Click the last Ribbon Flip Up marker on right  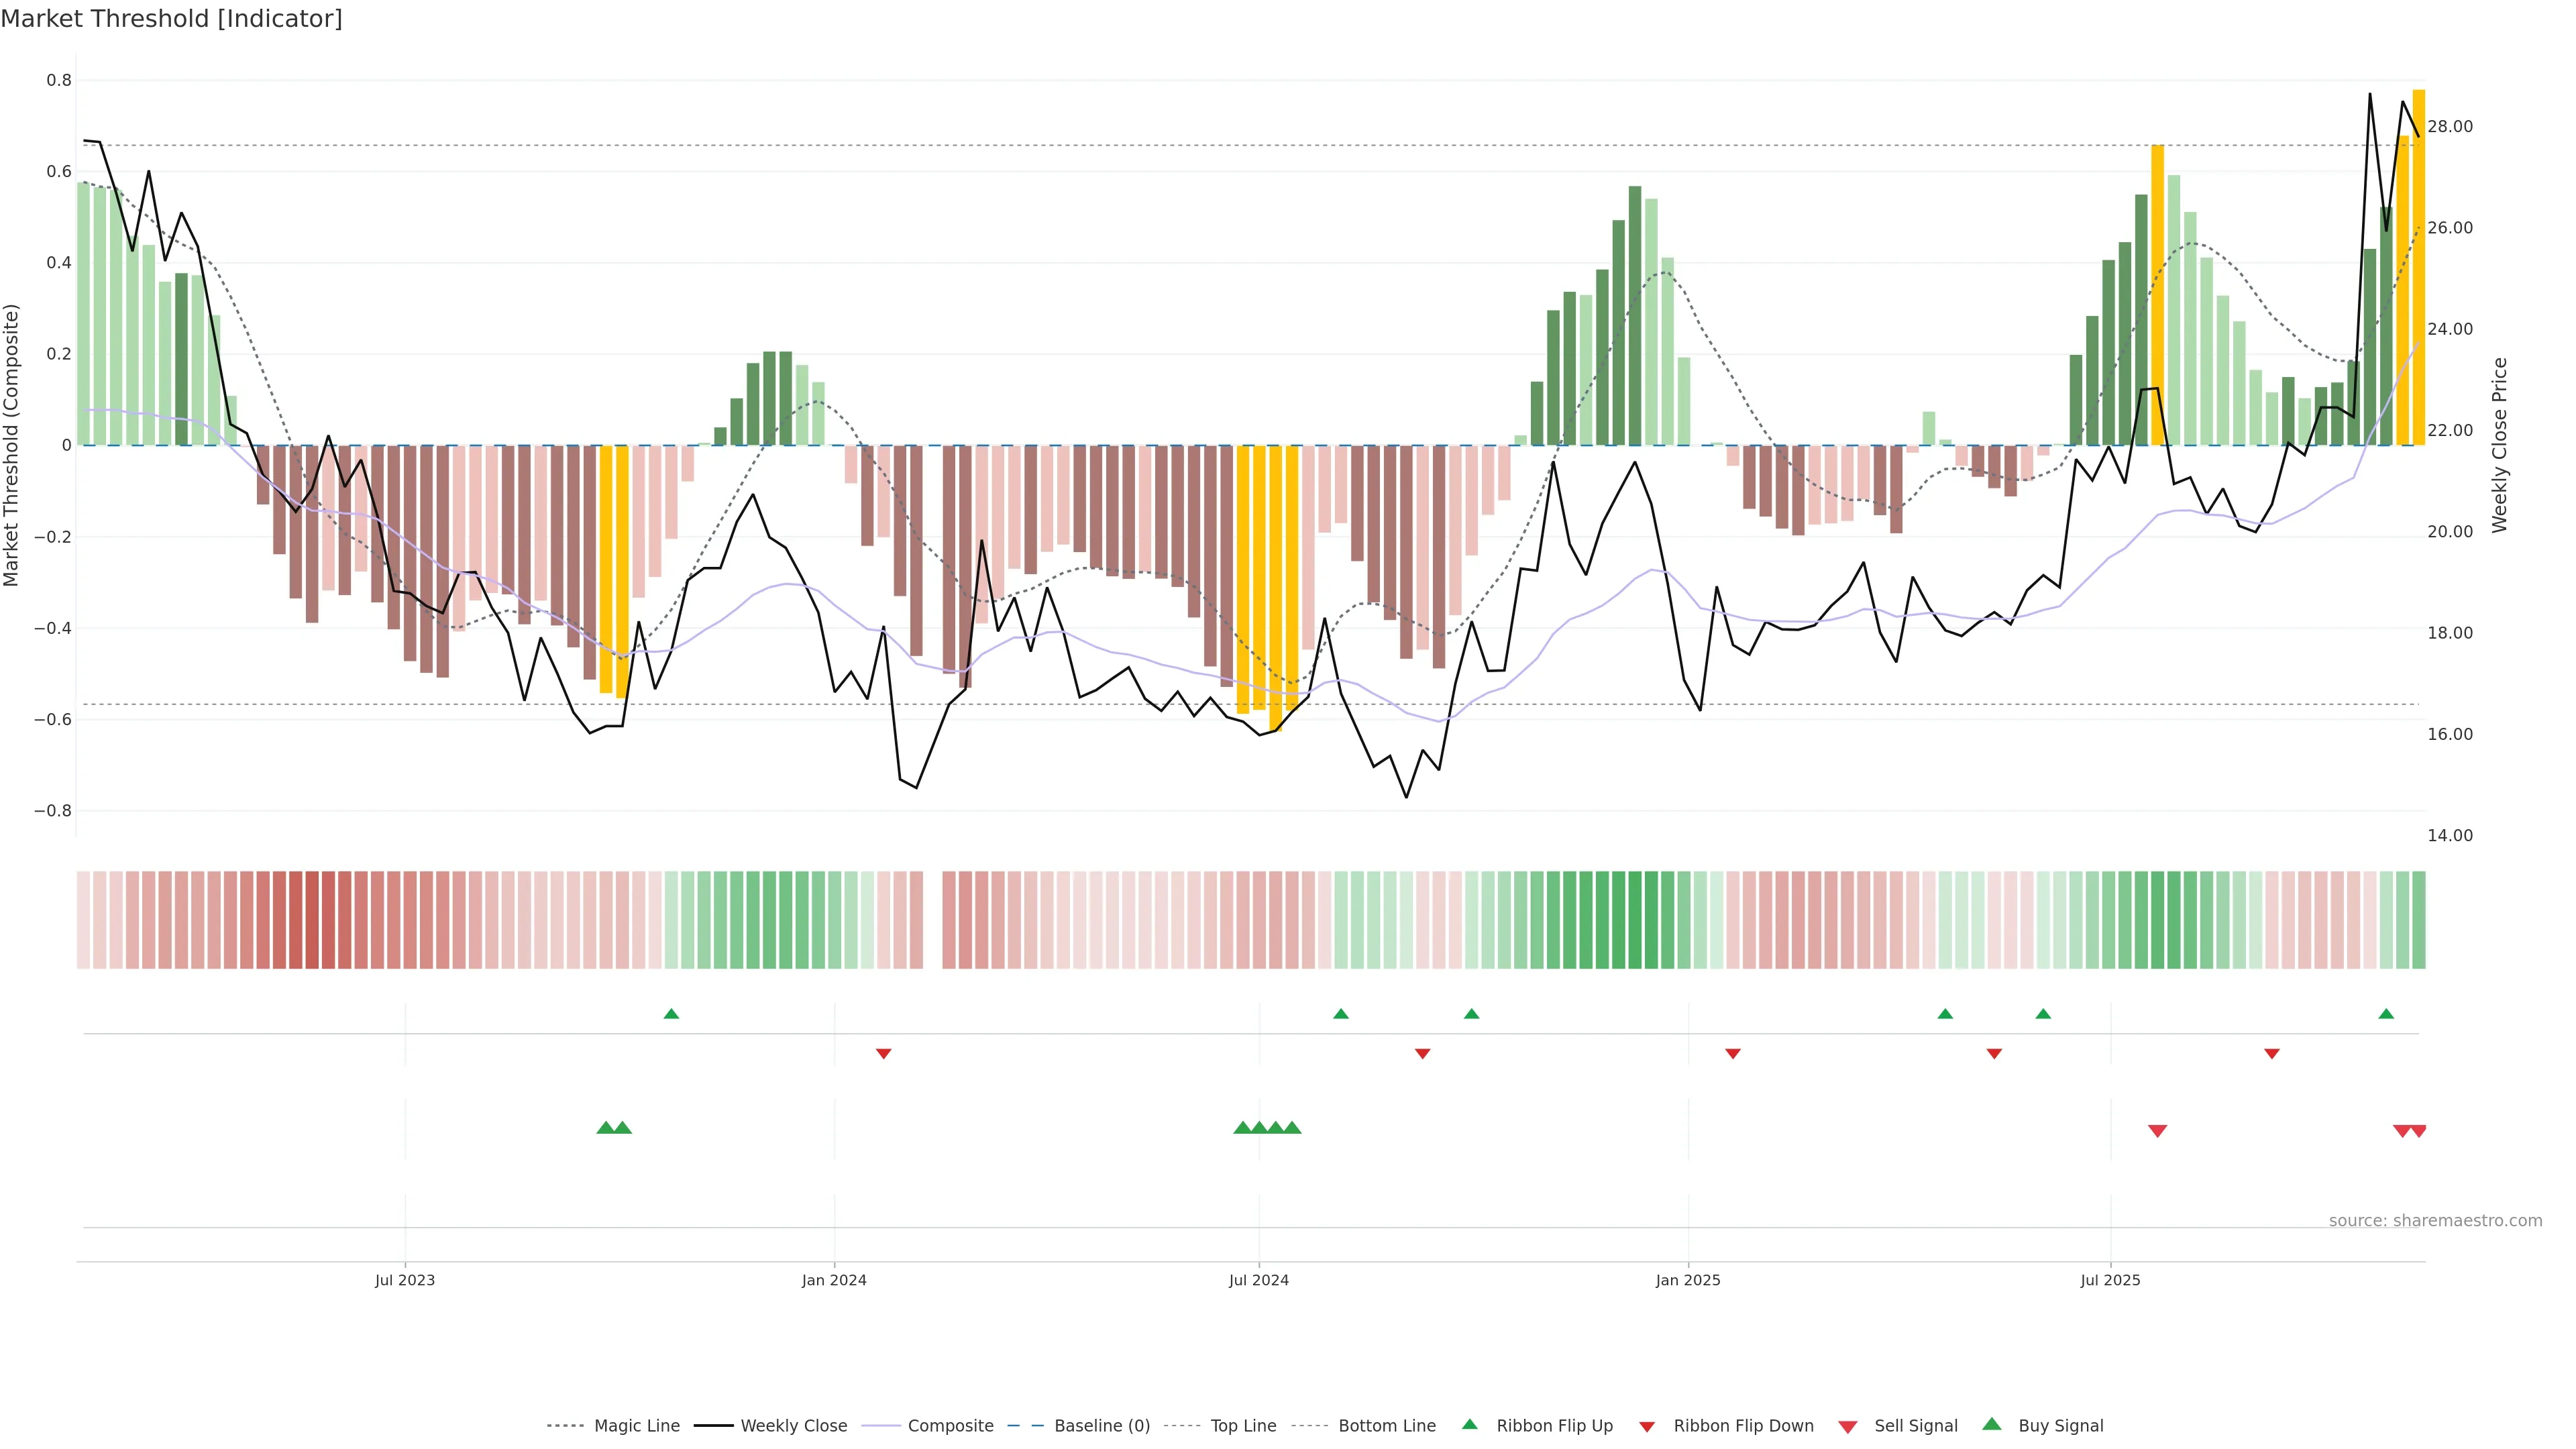pos(2386,1014)
